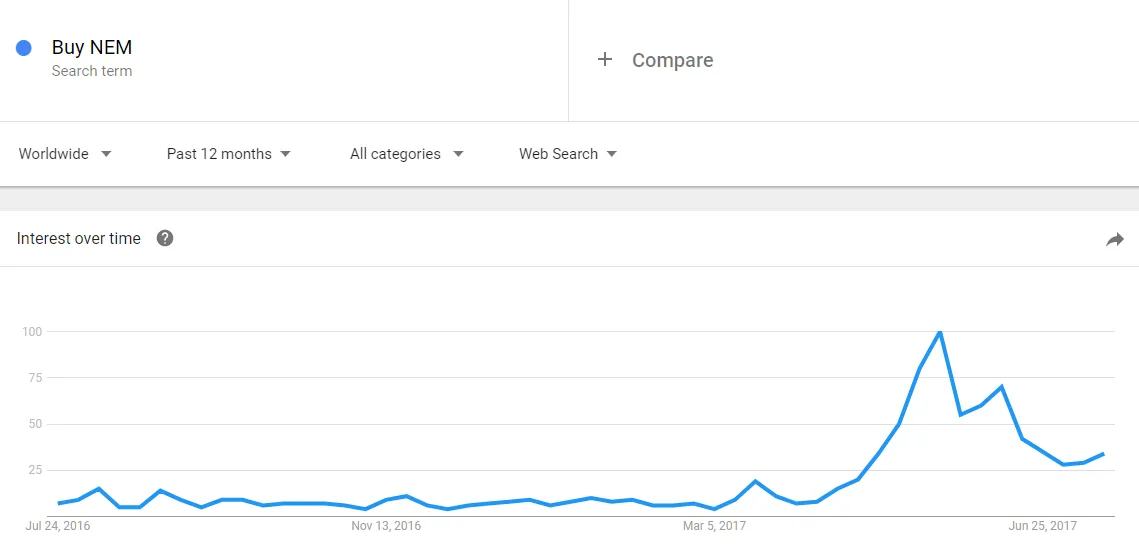
Task: Click the plus icon beside Compare
Action: (x=604, y=60)
